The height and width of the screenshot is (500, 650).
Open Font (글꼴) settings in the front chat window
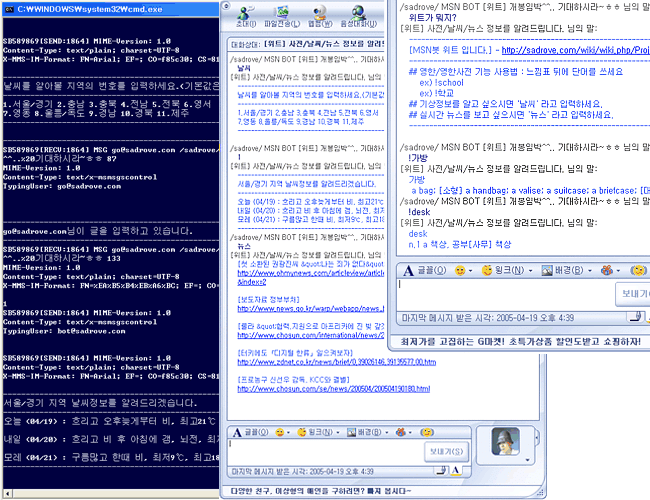[x=425, y=270]
